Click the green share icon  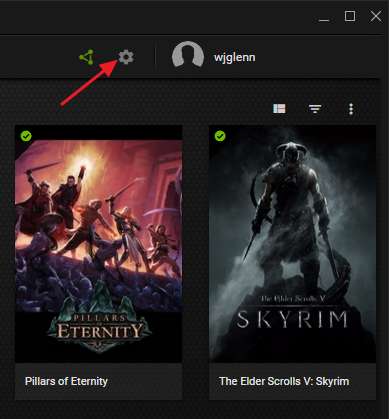coord(87,57)
